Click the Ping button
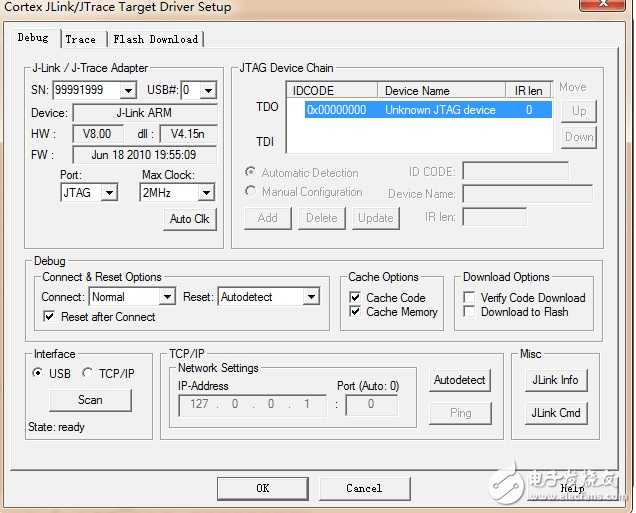Image resolution: width=636 pixels, height=513 pixels. point(460,413)
